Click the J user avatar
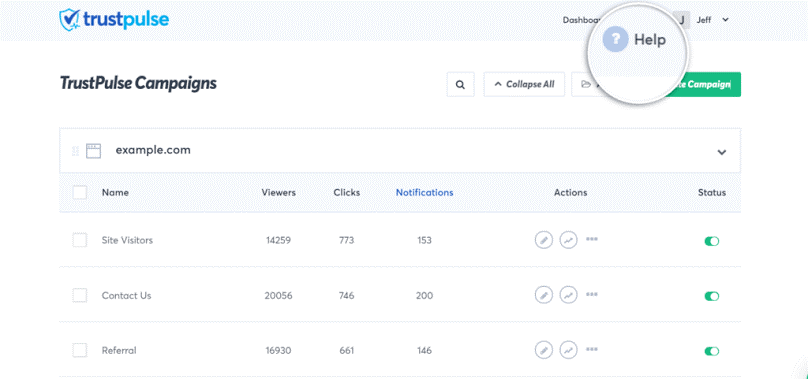This screenshot has width=808, height=379. coord(682,20)
